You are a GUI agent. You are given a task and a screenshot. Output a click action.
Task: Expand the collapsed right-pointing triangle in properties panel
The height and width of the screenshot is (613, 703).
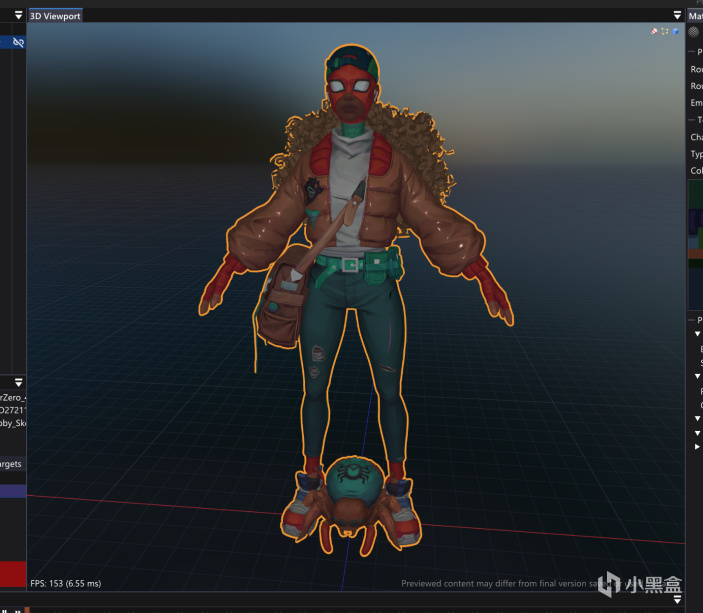pyautogui.click(x=697, y=447)
